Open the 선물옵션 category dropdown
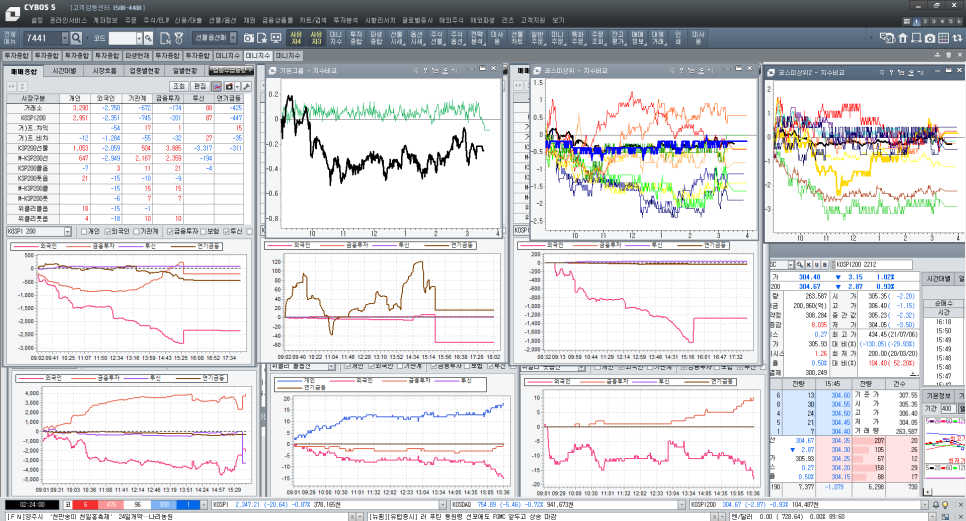 [x=233, y=38]
